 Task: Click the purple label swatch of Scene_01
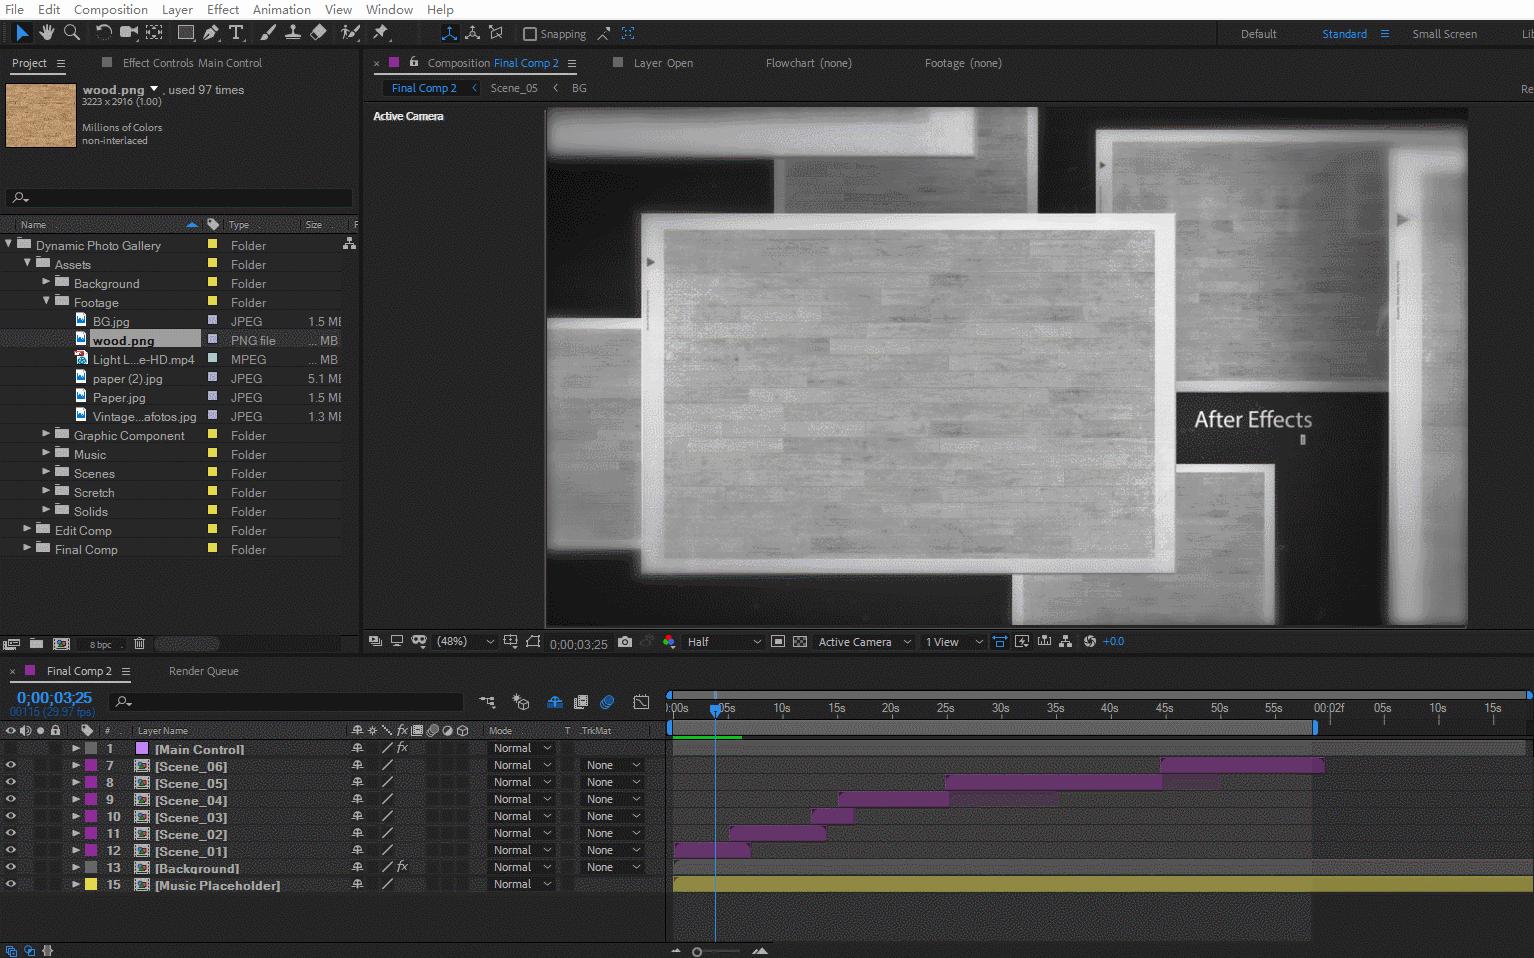click(x=91, y=851)
